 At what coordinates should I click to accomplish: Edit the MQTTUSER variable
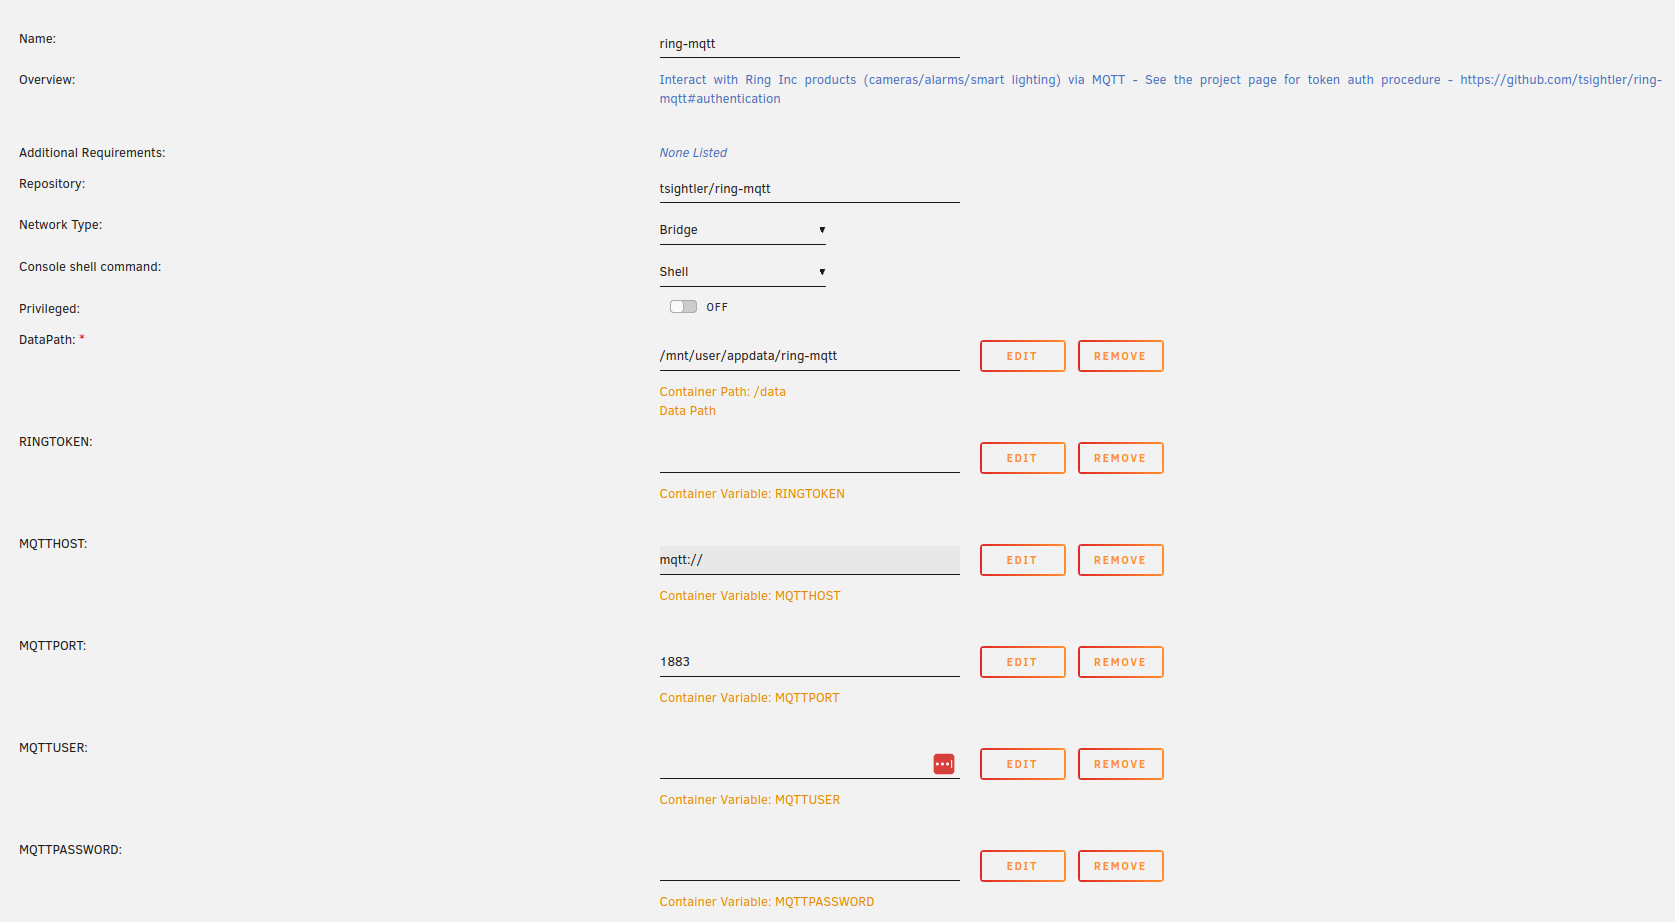(x=1022, y=764)
